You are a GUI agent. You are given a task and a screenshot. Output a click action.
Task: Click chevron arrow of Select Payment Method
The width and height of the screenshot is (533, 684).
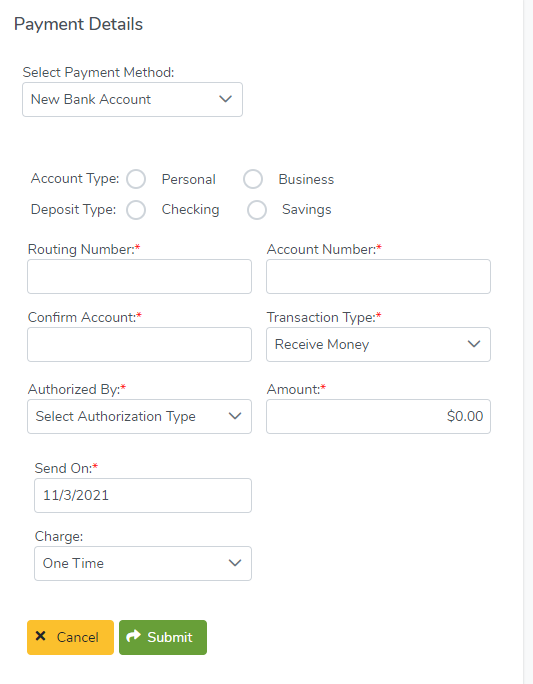225,99
